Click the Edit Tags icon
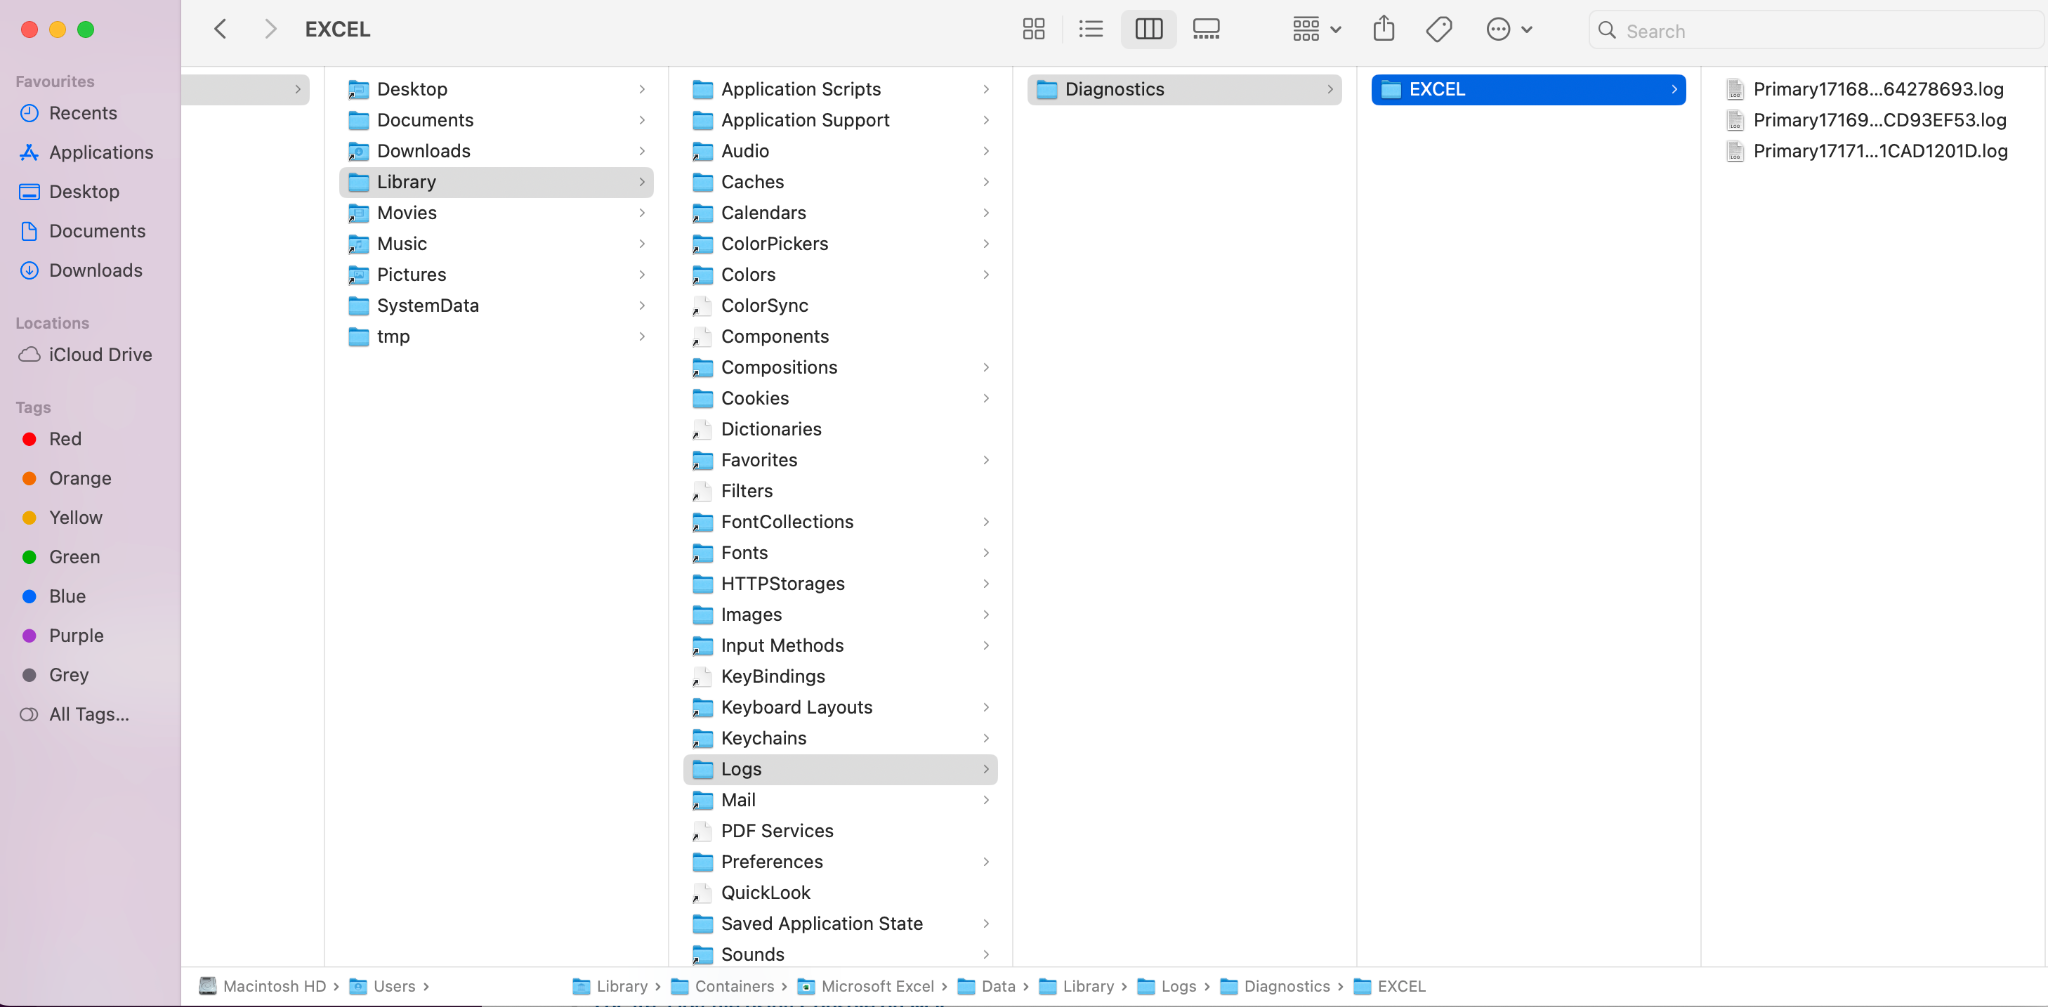 click(1438, 29)
